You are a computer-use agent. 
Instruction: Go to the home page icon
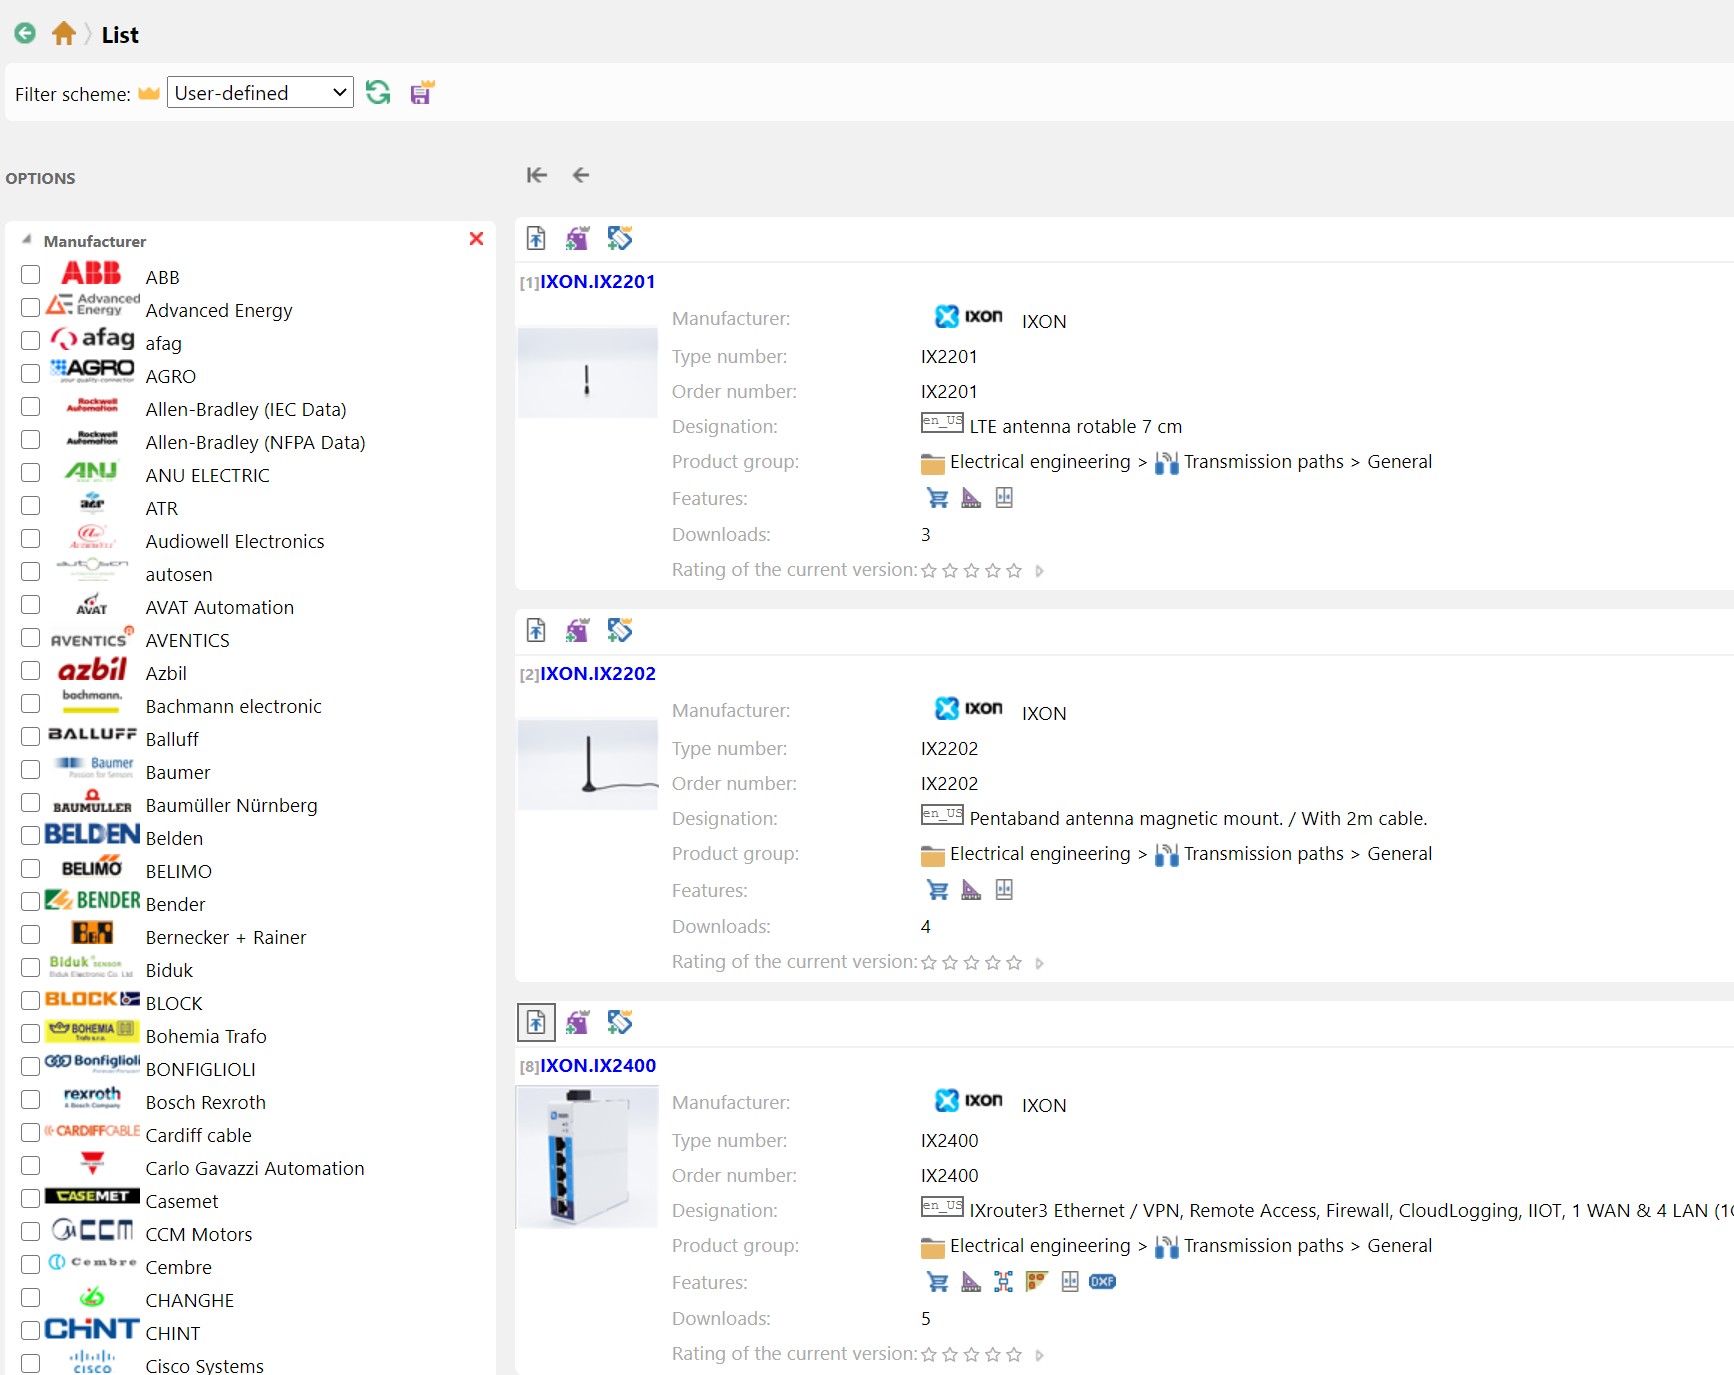click(64, 33)
